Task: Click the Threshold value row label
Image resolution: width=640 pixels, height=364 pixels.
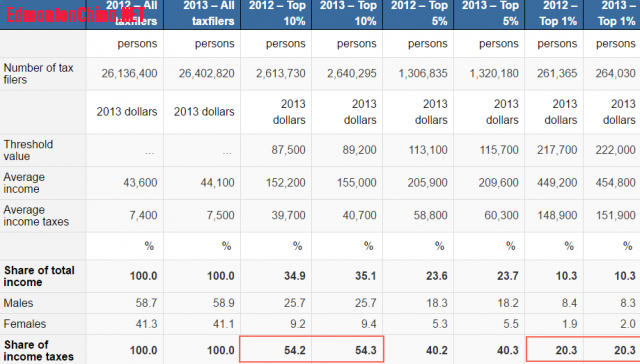Action: coord(28,150)
